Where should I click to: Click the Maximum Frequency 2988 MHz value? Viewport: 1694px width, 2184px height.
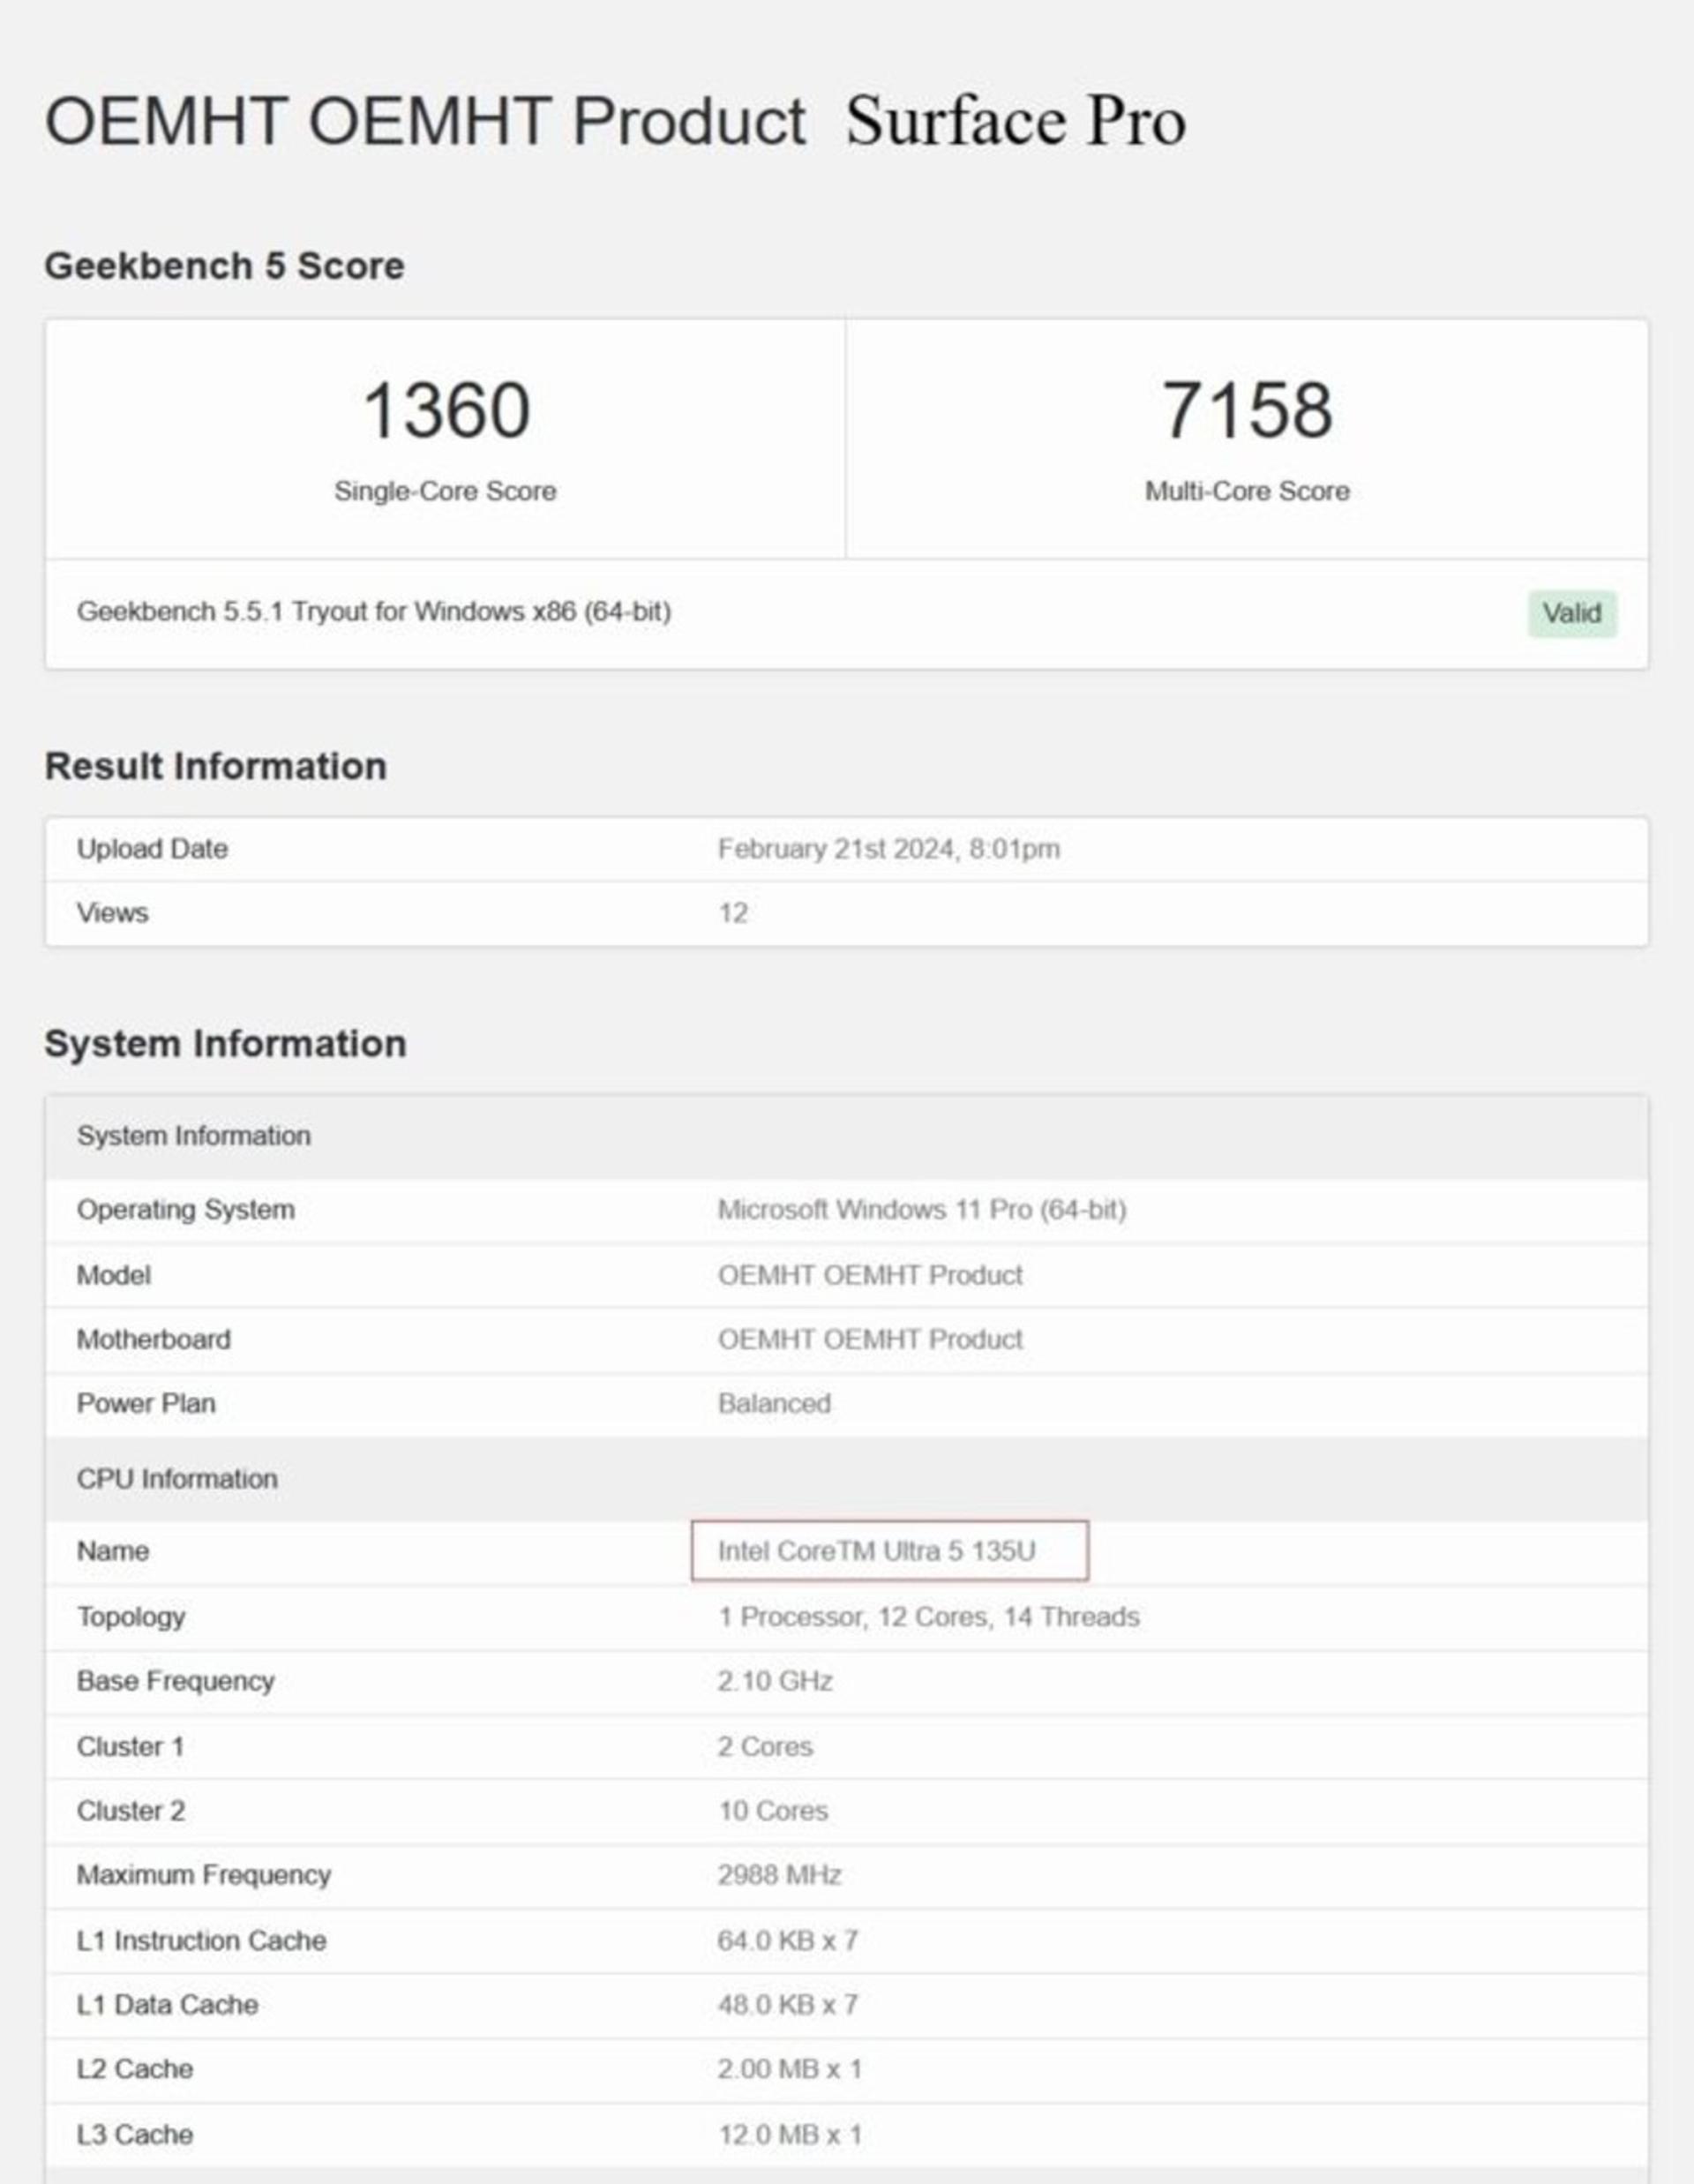[779, 1875]
